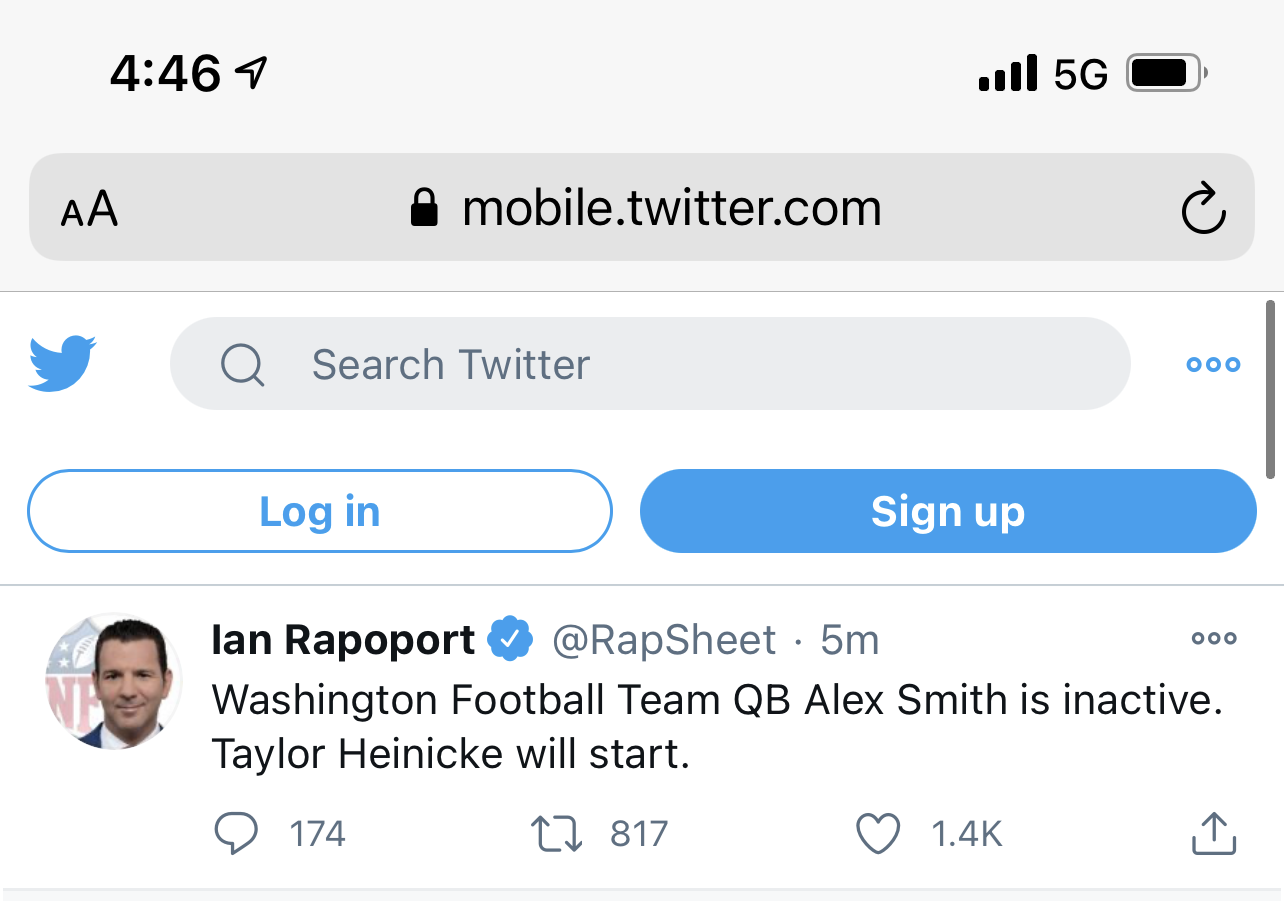Share the tweet using the share icon
Viewport: 1284px width, 901px height.
[1214, 832]
